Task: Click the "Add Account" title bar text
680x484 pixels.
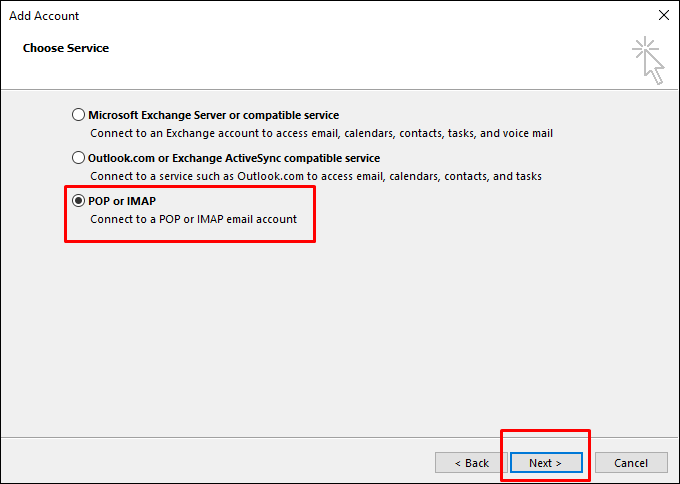Action: pos(44,16)
